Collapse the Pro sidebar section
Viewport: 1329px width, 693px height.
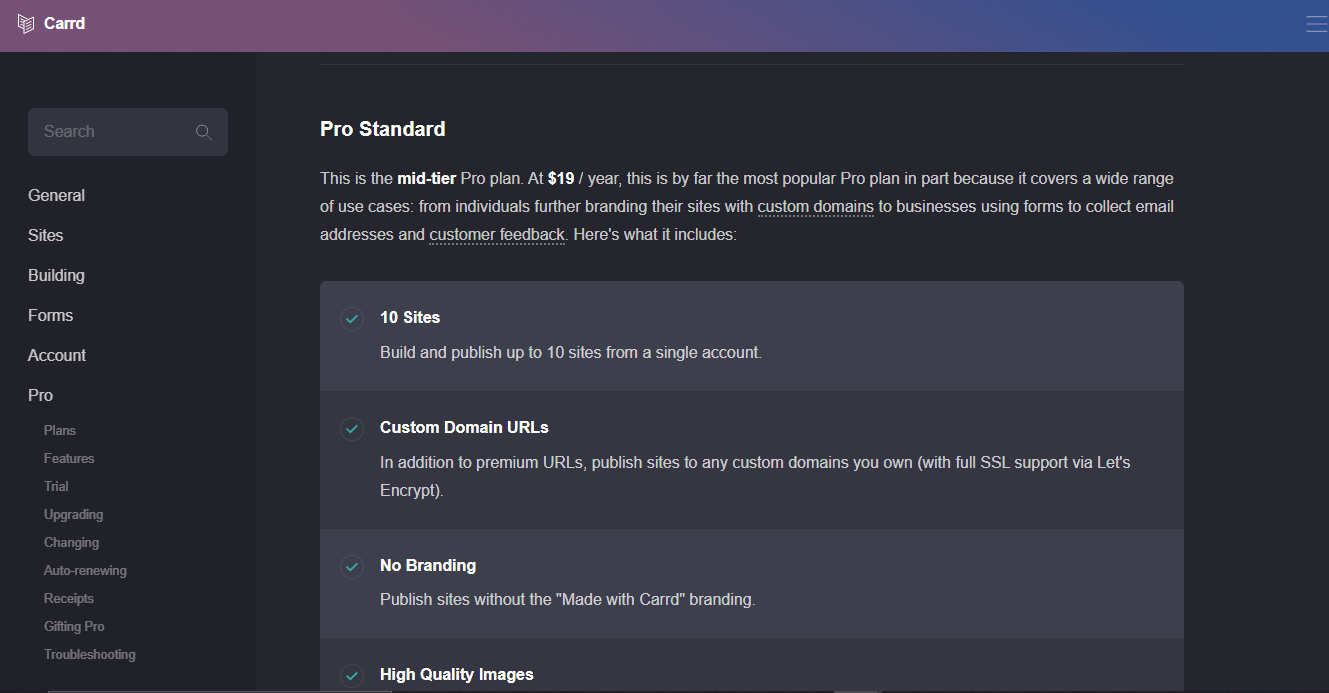(x=40, y=395)
